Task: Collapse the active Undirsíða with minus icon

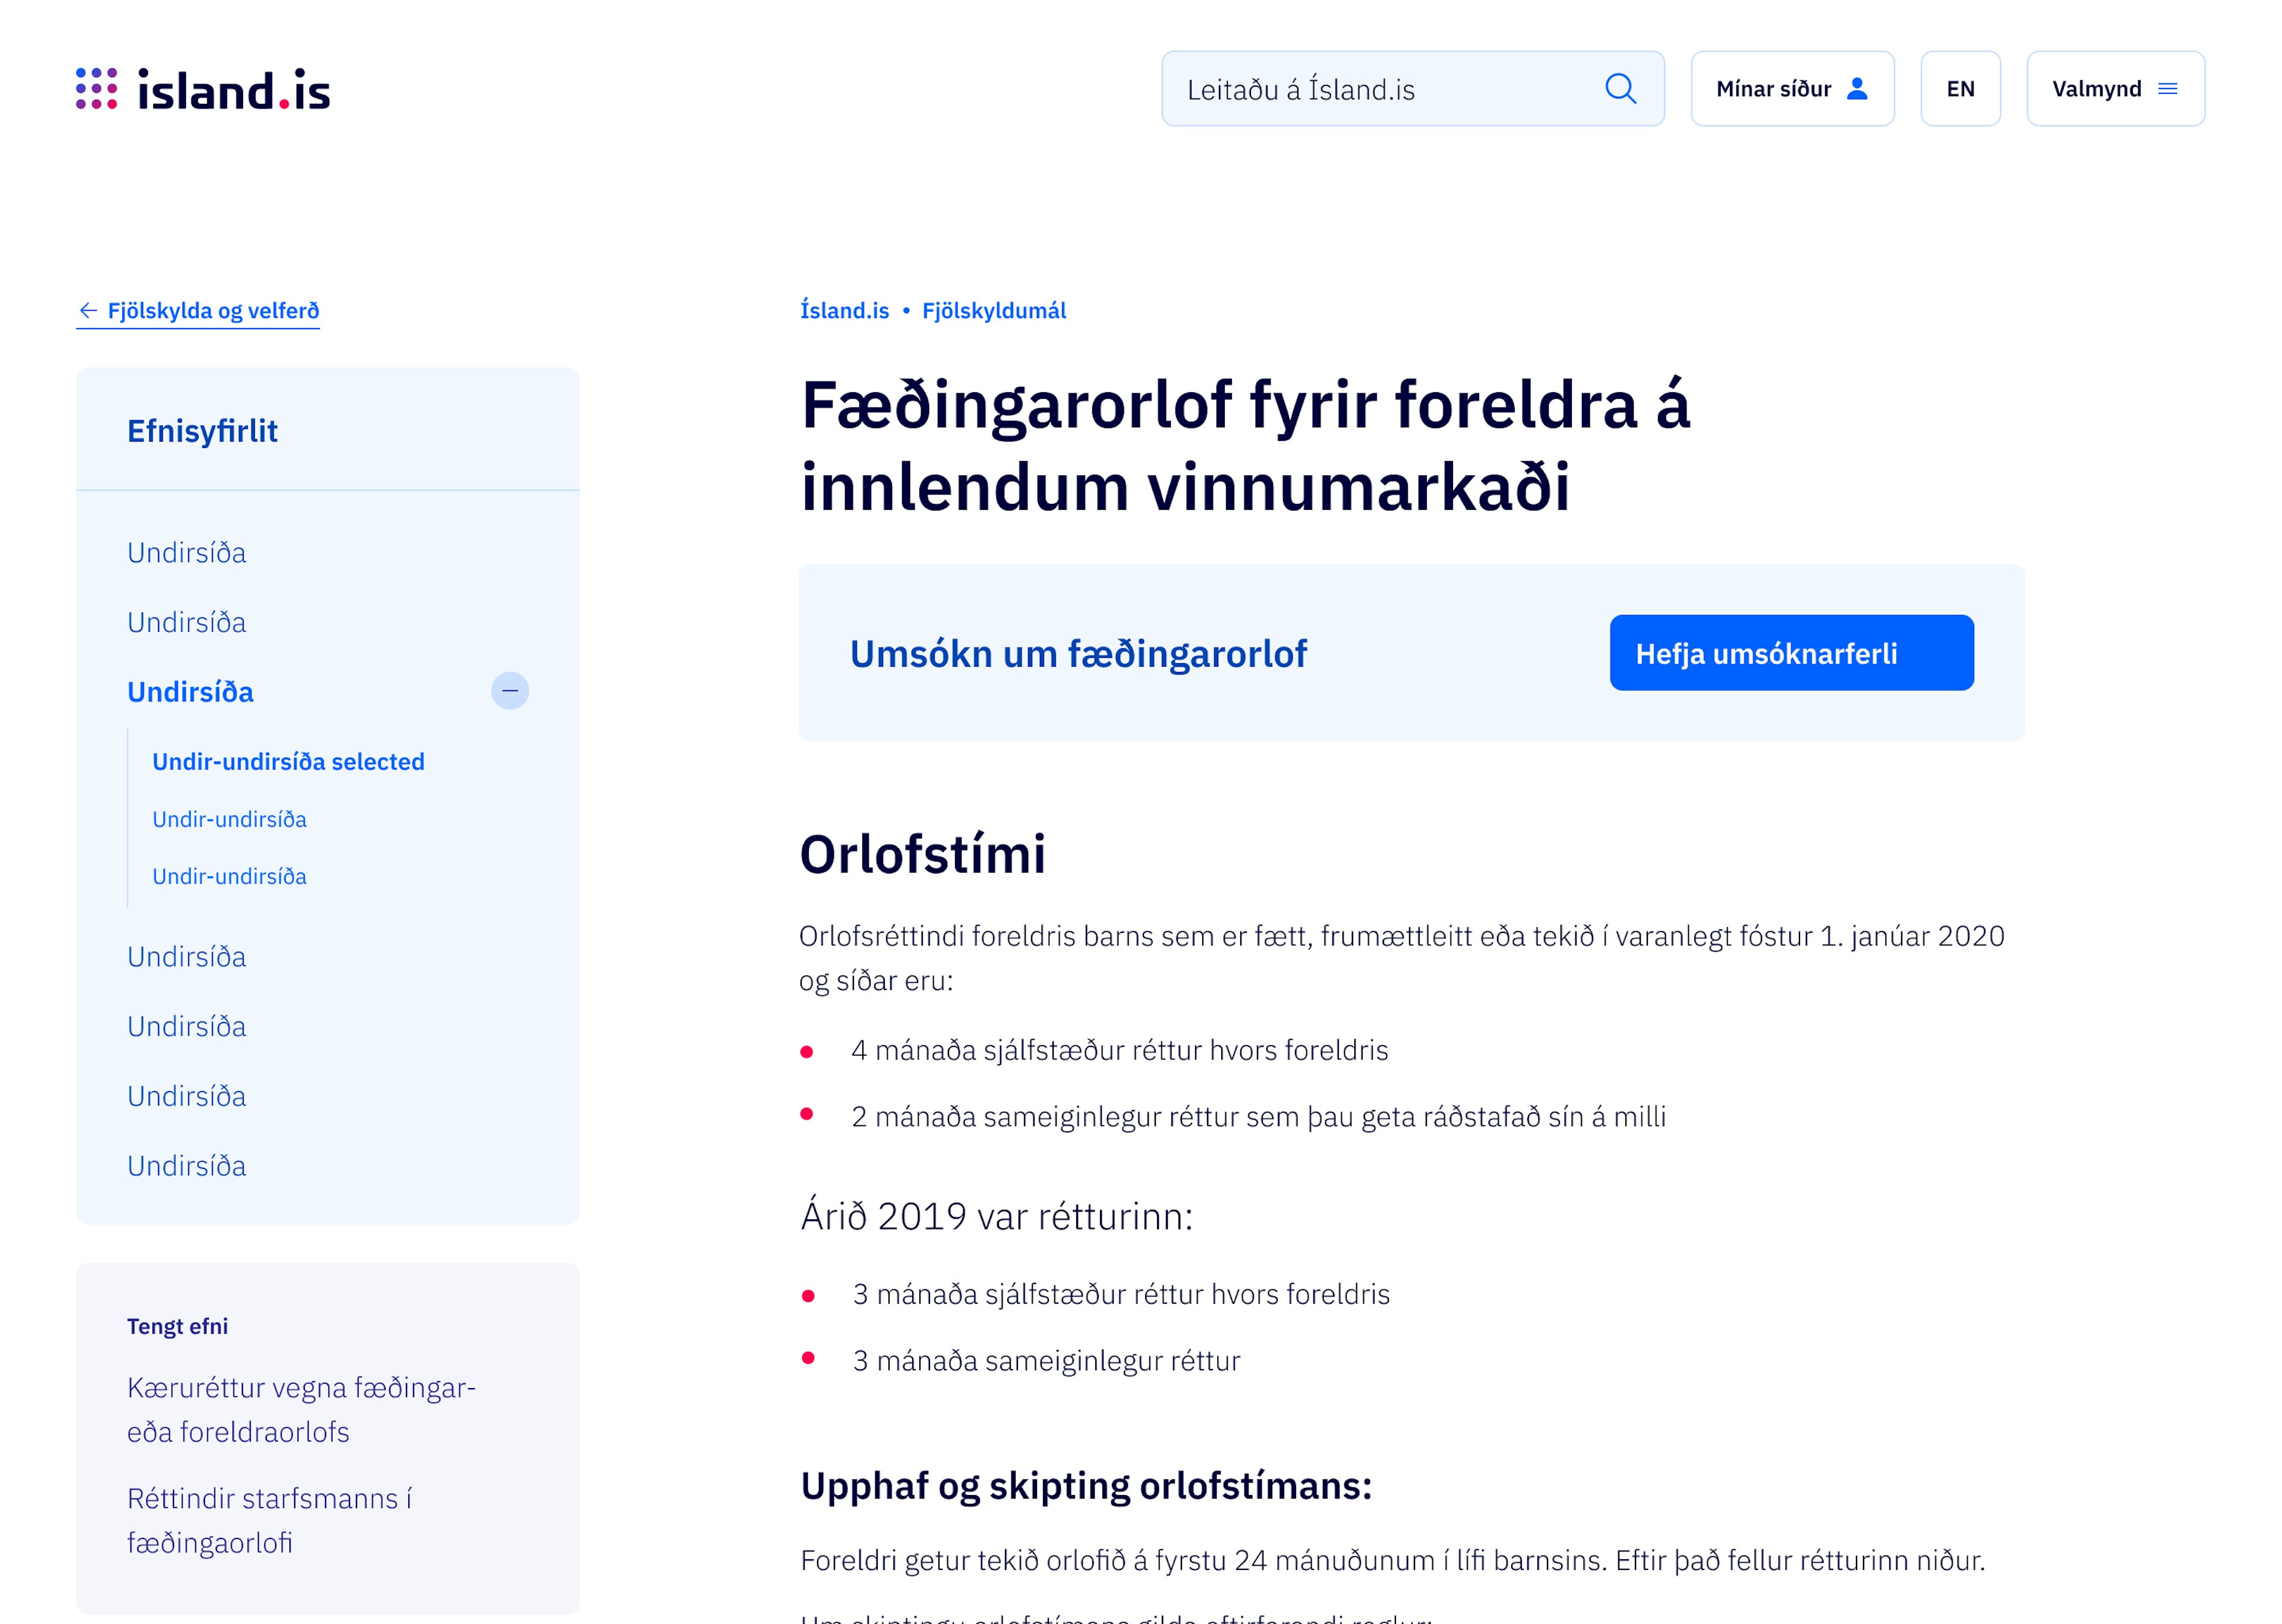Action: coord(509,691)
